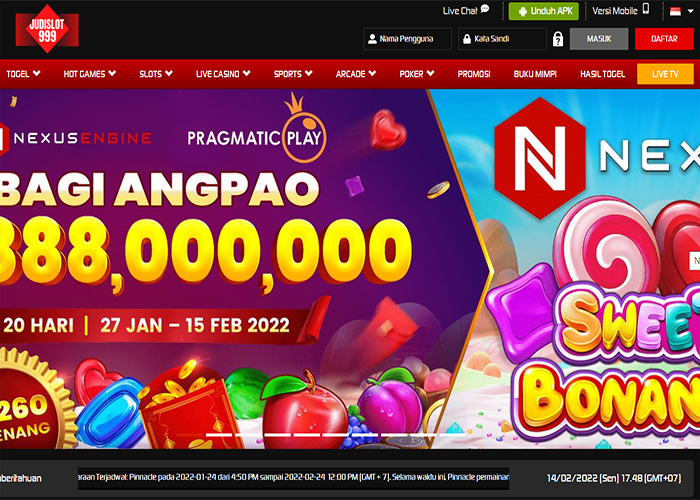Focus the Nama Pengguna username field
Viewport: 700px width, 500px height.
point(408,39)
